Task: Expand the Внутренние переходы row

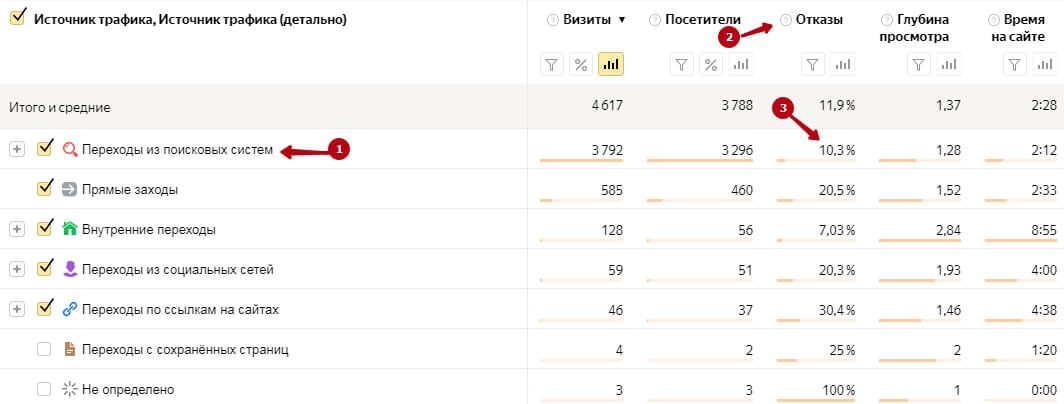Action: pyautogui.click(x=17, y=229)
